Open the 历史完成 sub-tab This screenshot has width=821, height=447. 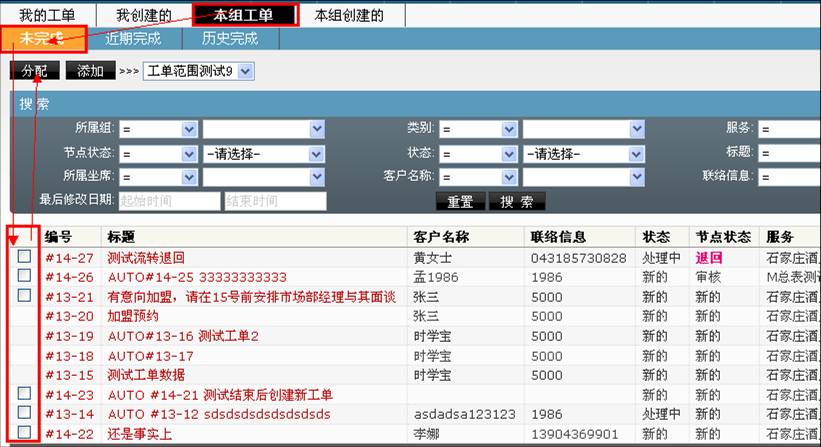[x=229, y=39]
